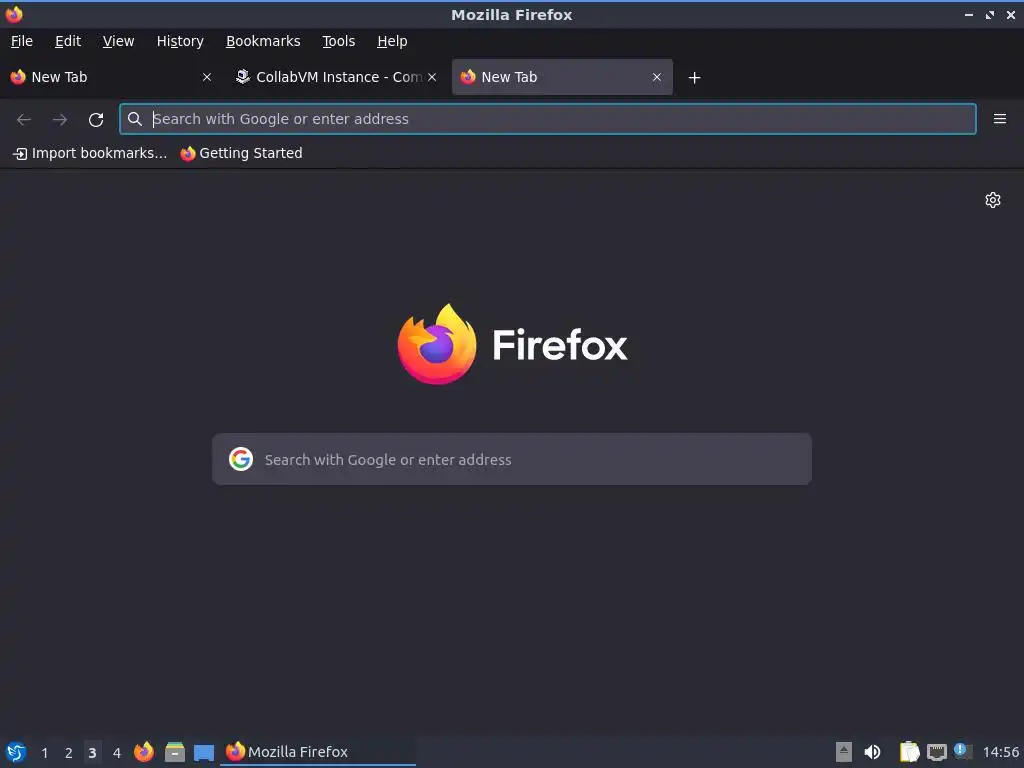This screenshot has width=1024, height=768.
Task: Click the Firefox icon in title bar
Action: 14,14
